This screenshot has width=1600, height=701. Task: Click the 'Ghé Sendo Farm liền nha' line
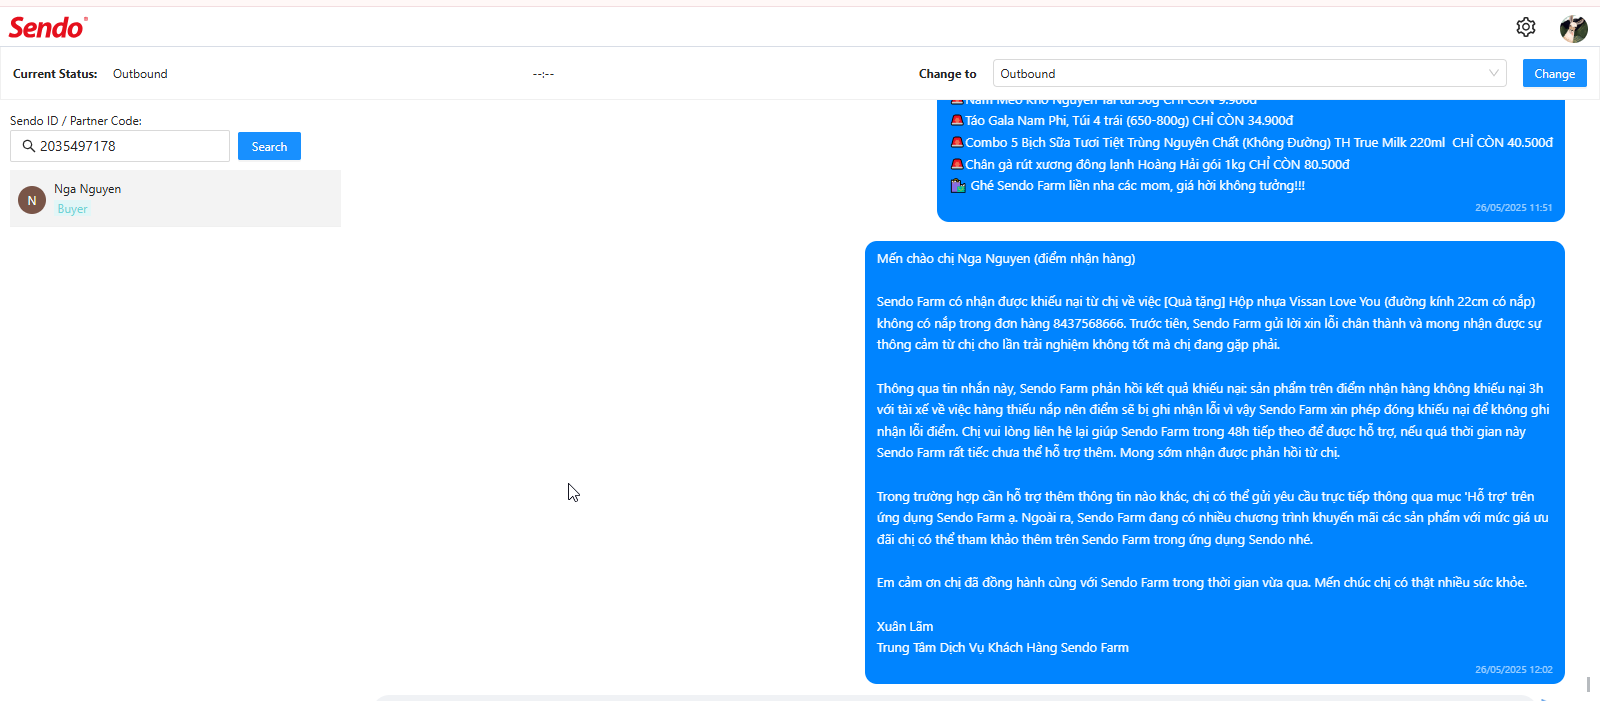(x=1127, y=185)
